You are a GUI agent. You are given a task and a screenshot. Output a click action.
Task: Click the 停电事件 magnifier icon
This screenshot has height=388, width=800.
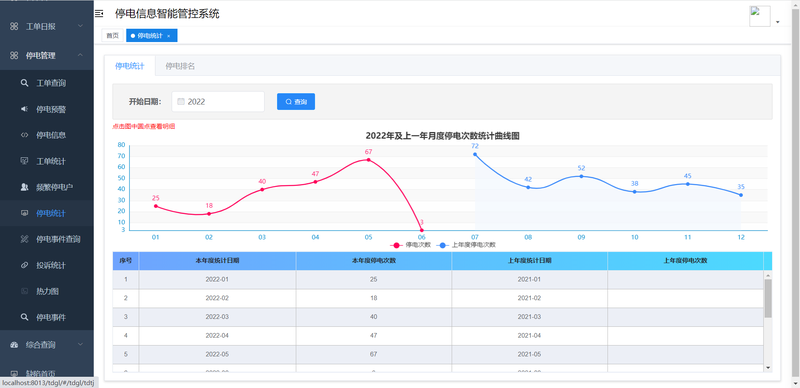point(24,317)
